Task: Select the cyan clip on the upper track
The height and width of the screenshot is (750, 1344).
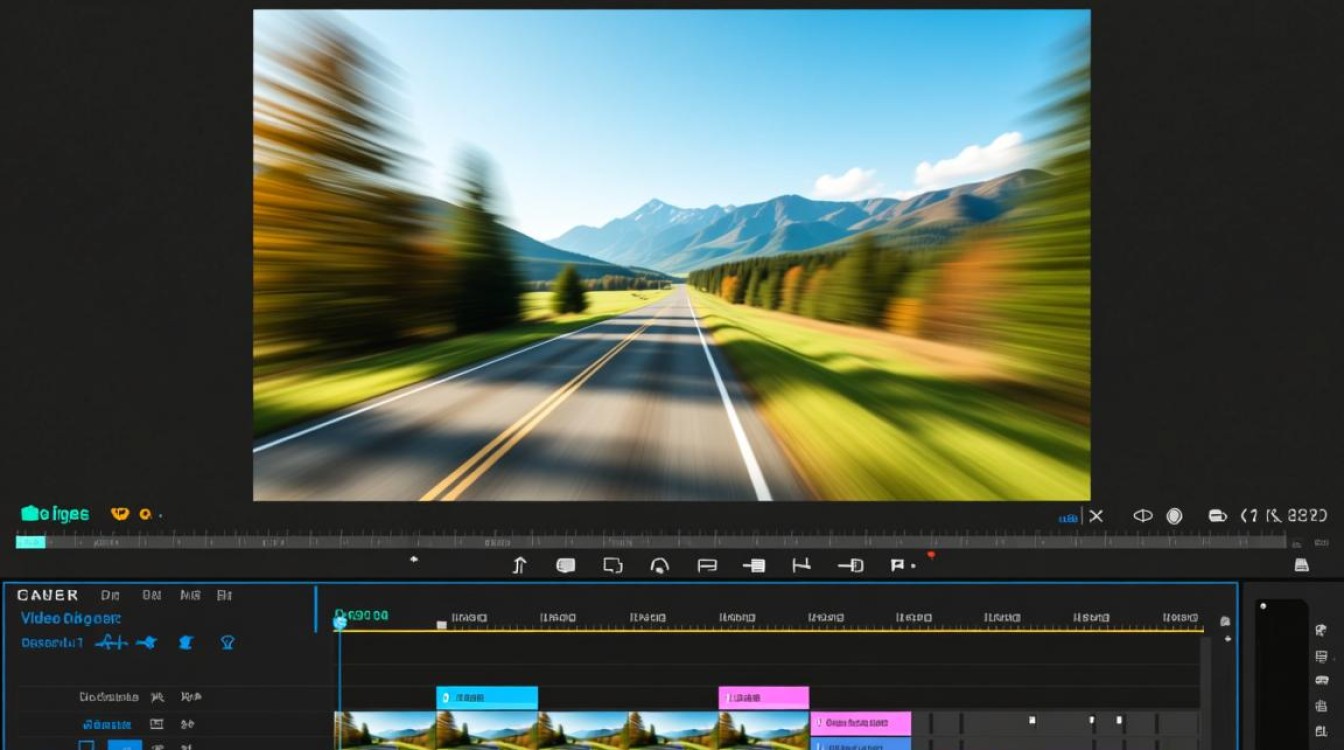Action: [487, 698]
